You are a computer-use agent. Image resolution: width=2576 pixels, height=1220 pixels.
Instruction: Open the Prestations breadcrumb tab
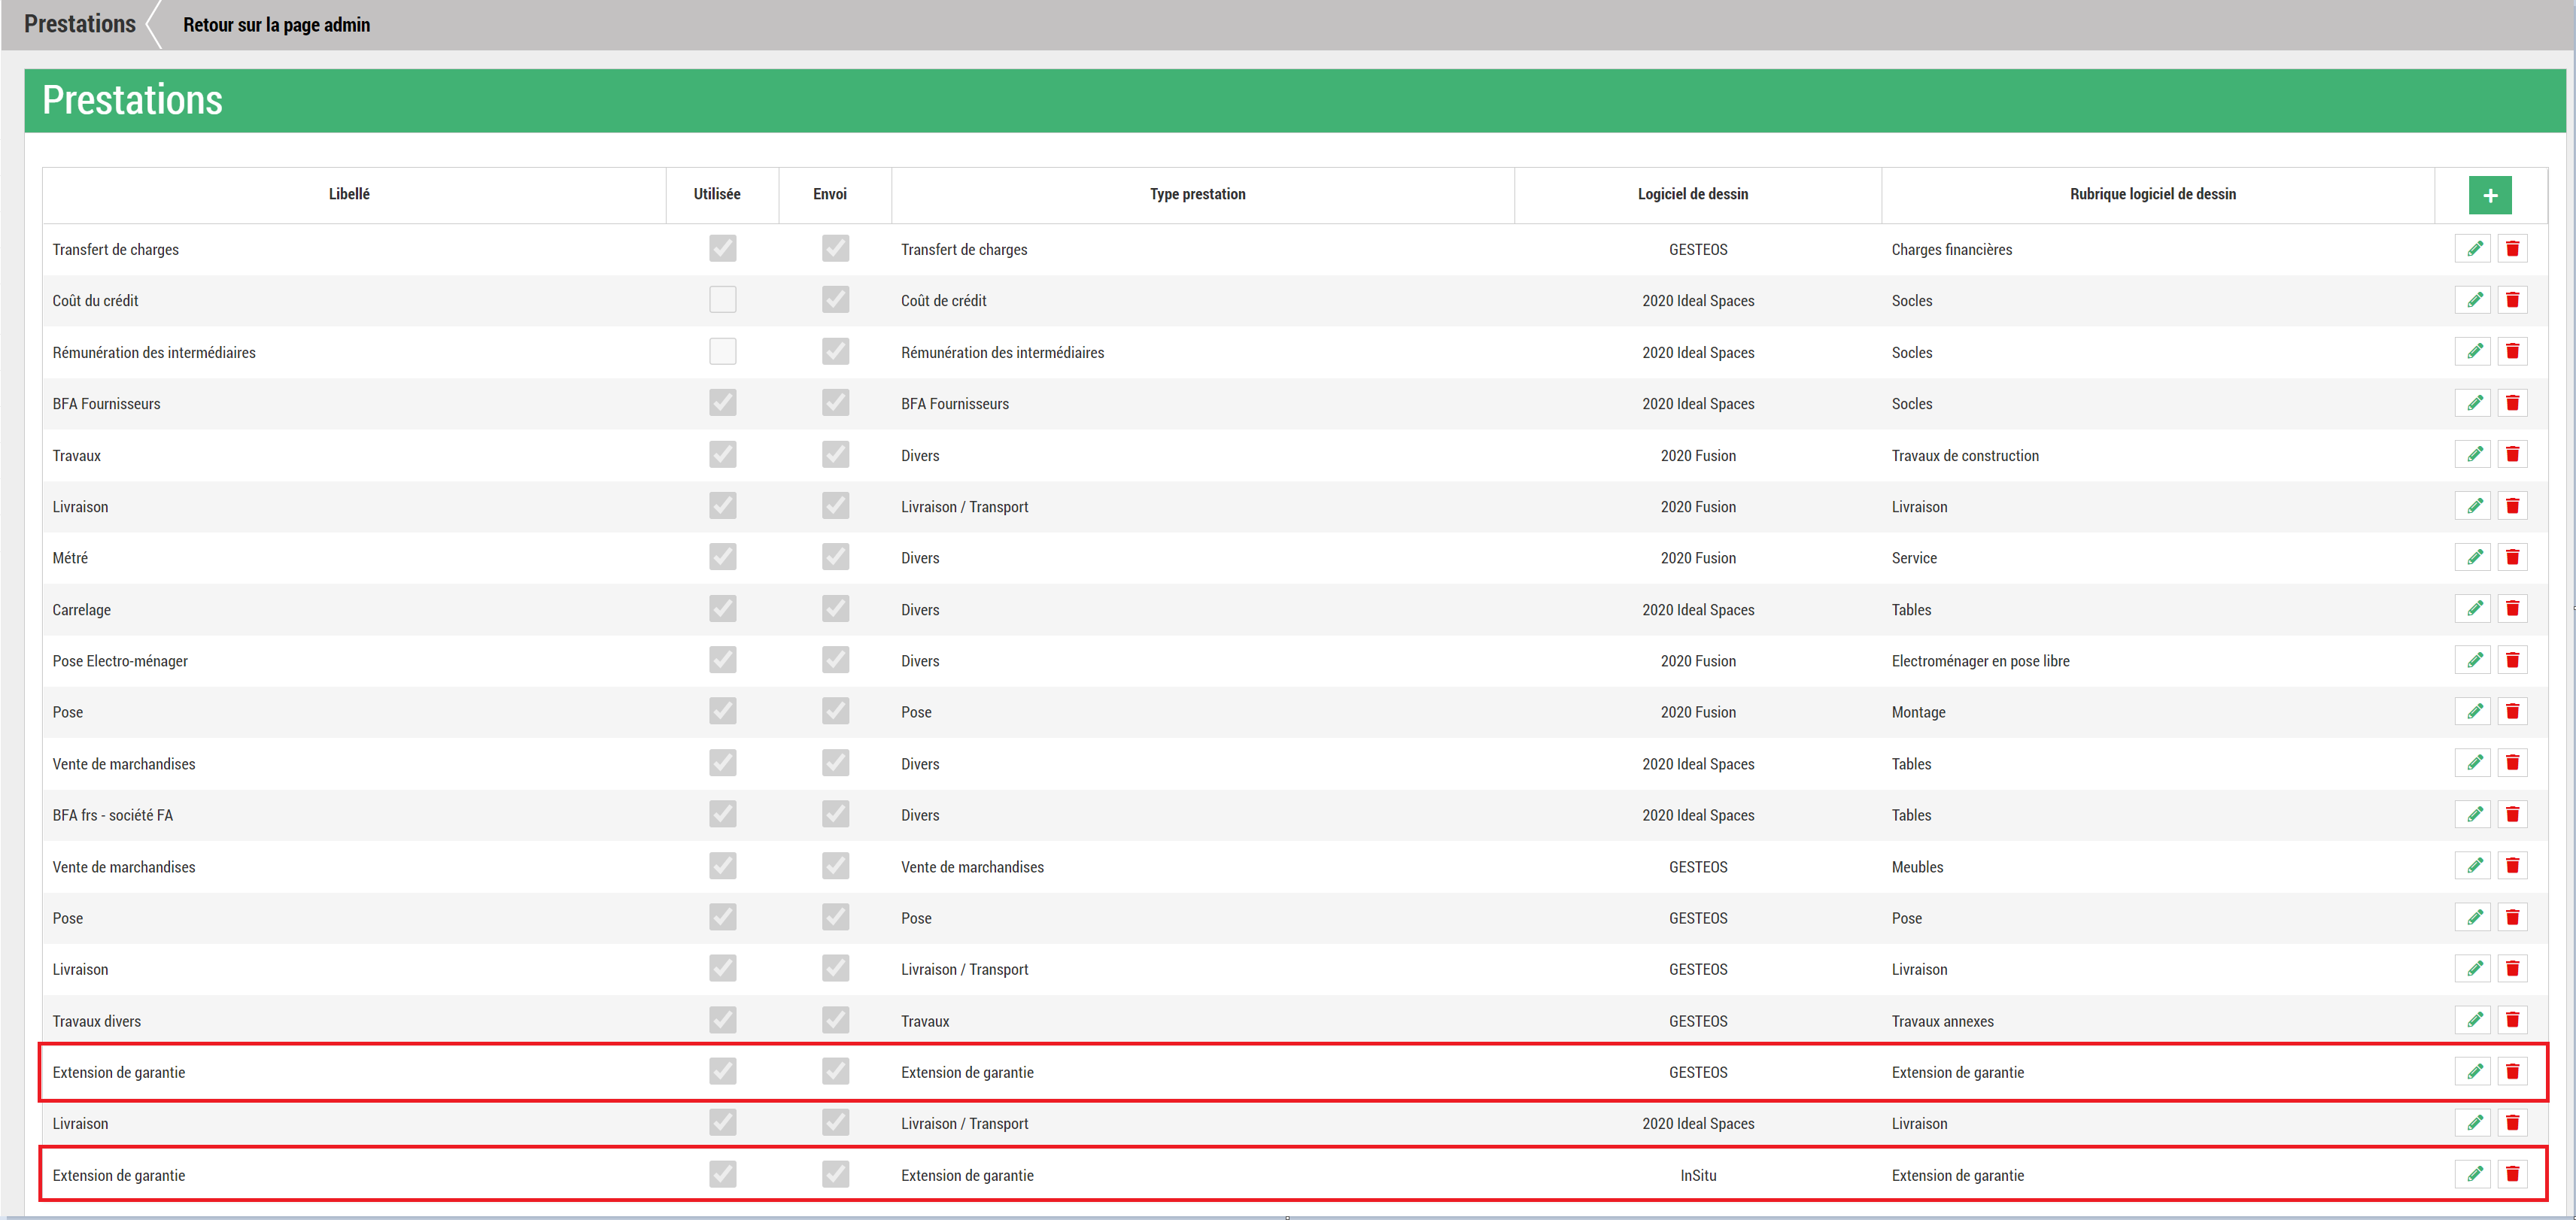point(80,24)
